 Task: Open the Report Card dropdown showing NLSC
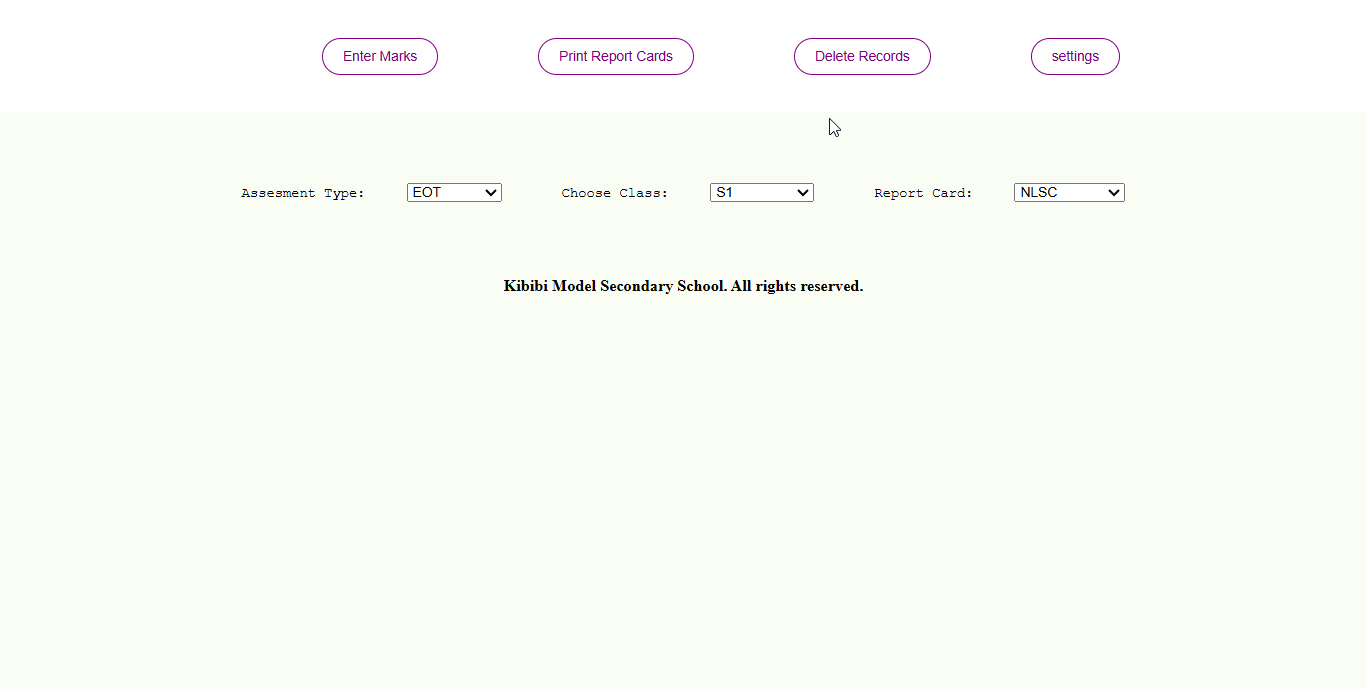coord(1069,193)
